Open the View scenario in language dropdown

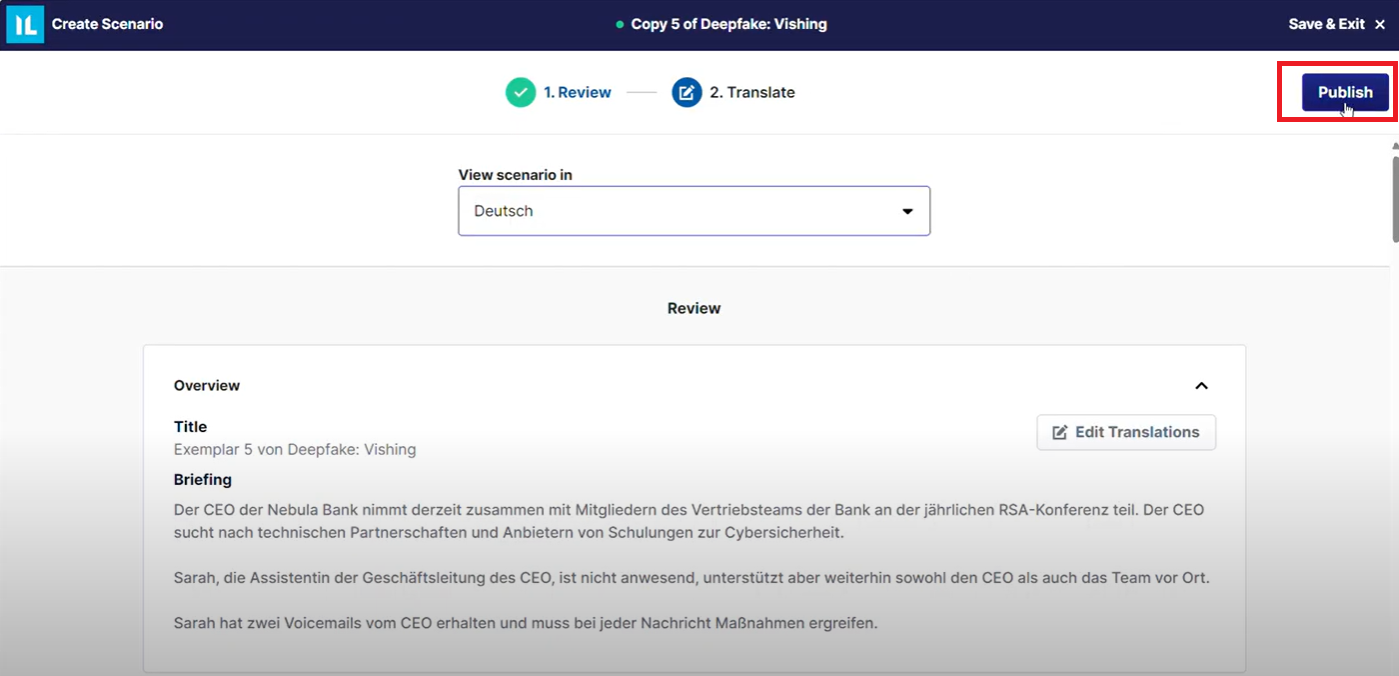tap(693, 211)
